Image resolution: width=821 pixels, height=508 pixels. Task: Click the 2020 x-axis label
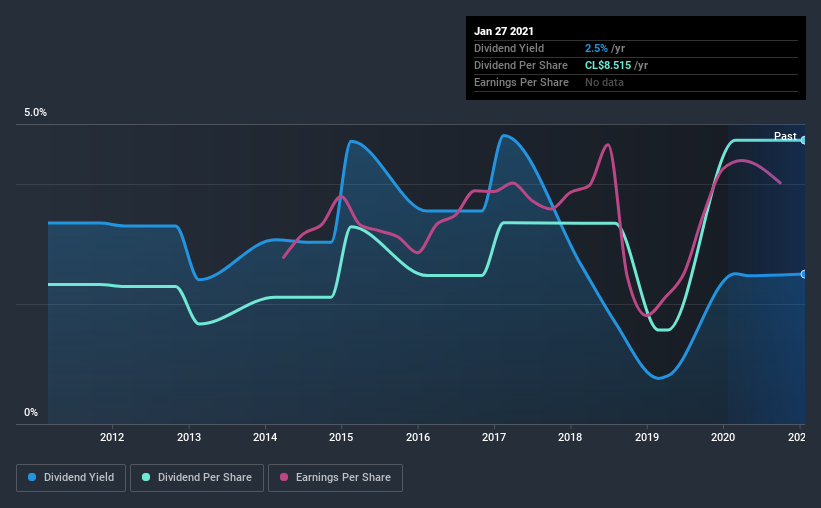[723, 437]
